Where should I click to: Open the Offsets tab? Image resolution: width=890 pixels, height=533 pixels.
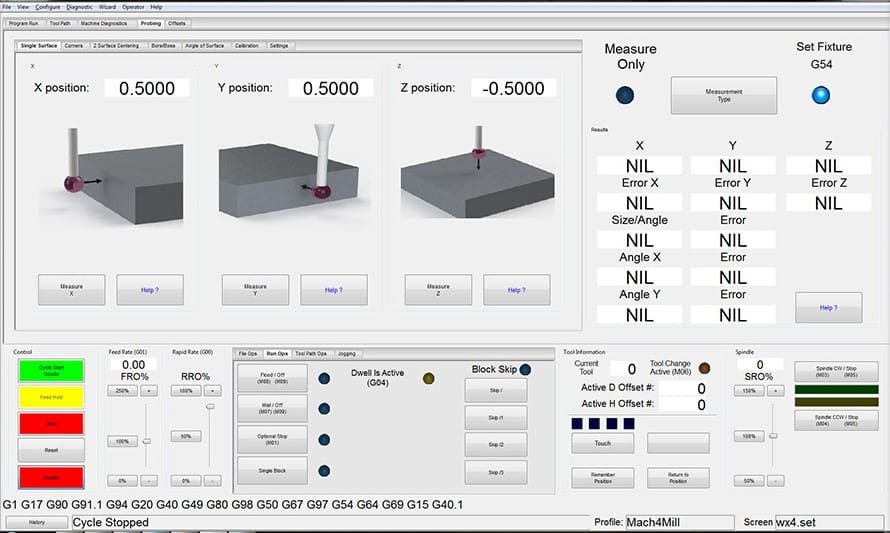(176, 23)
